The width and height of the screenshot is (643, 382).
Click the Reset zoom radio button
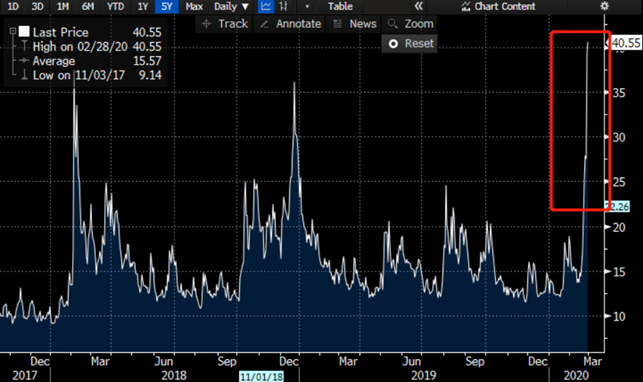pyautogui.click(x=393, y=44)
